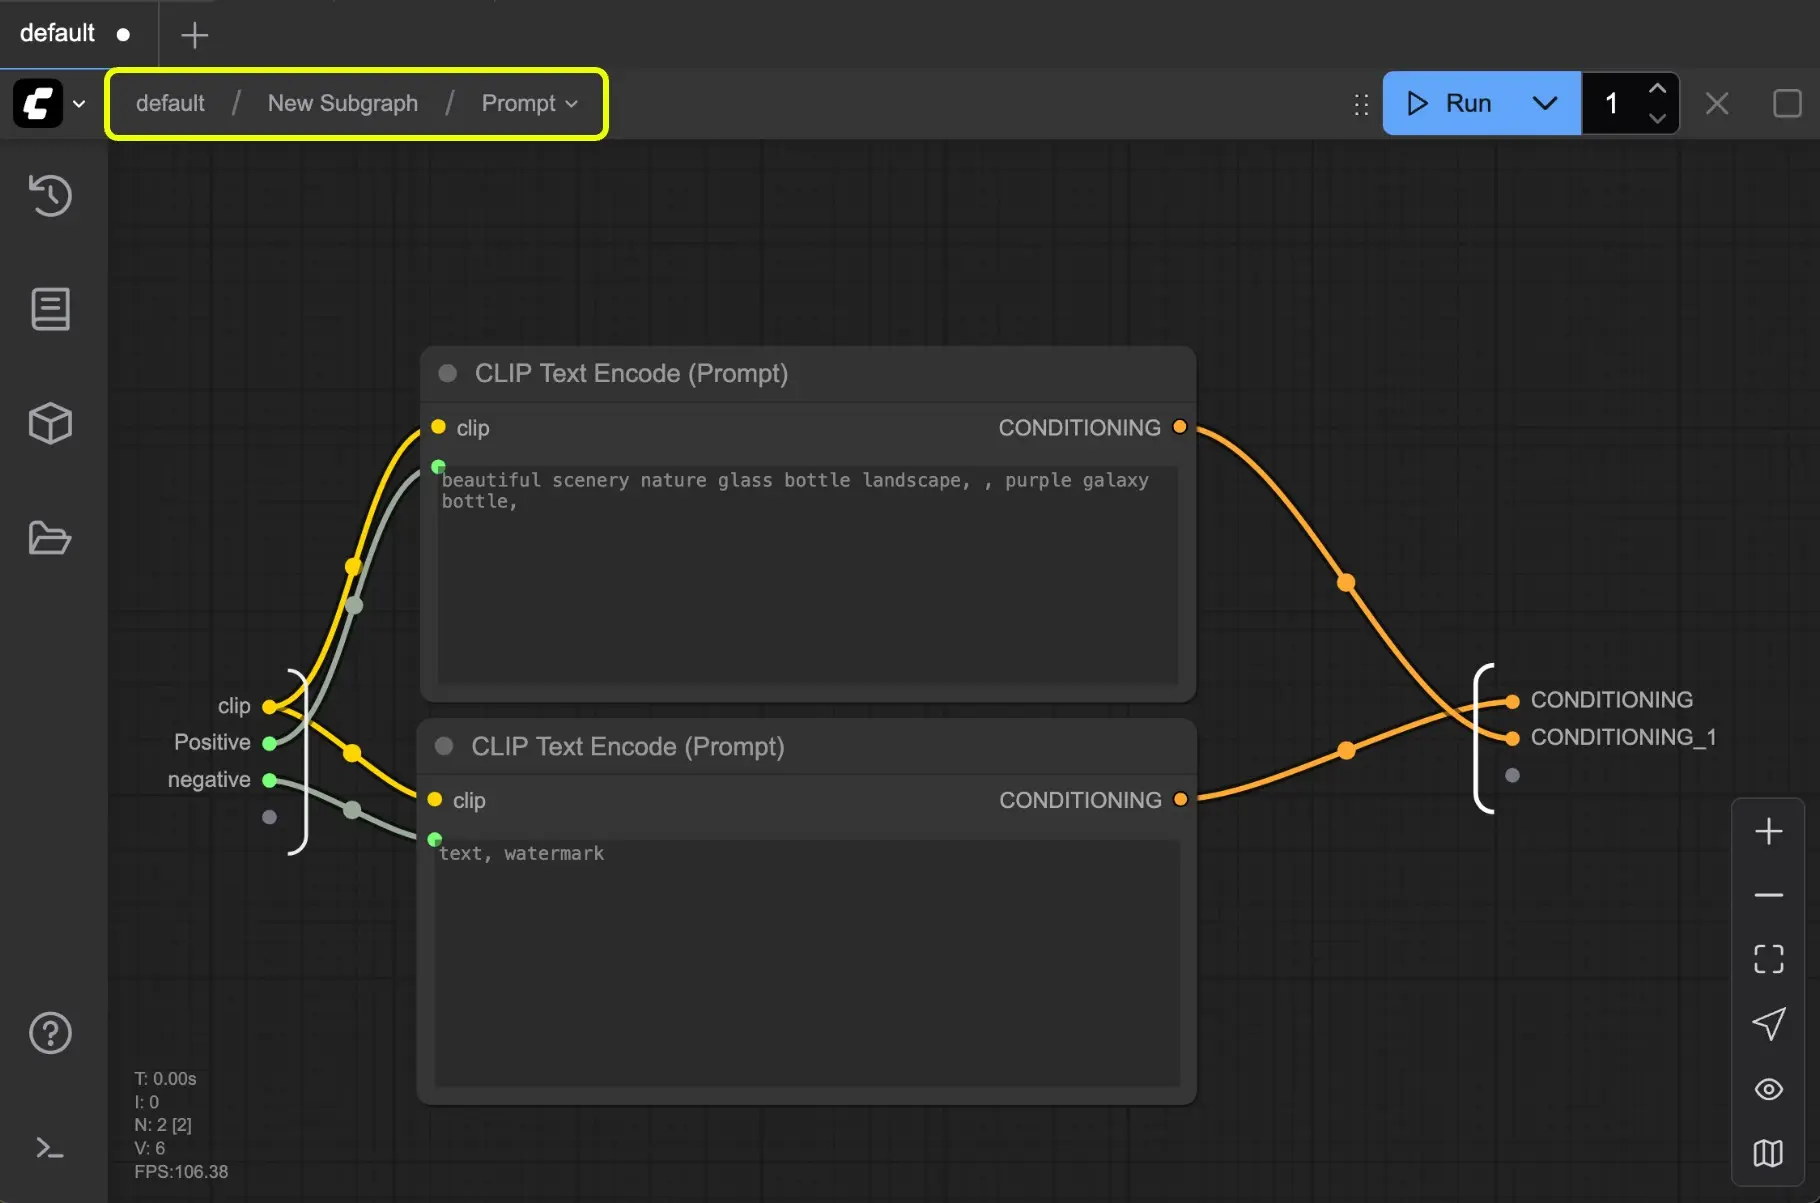Open the queue history panel
The width and height of the screenshot is (1820, 1203).
50,196
